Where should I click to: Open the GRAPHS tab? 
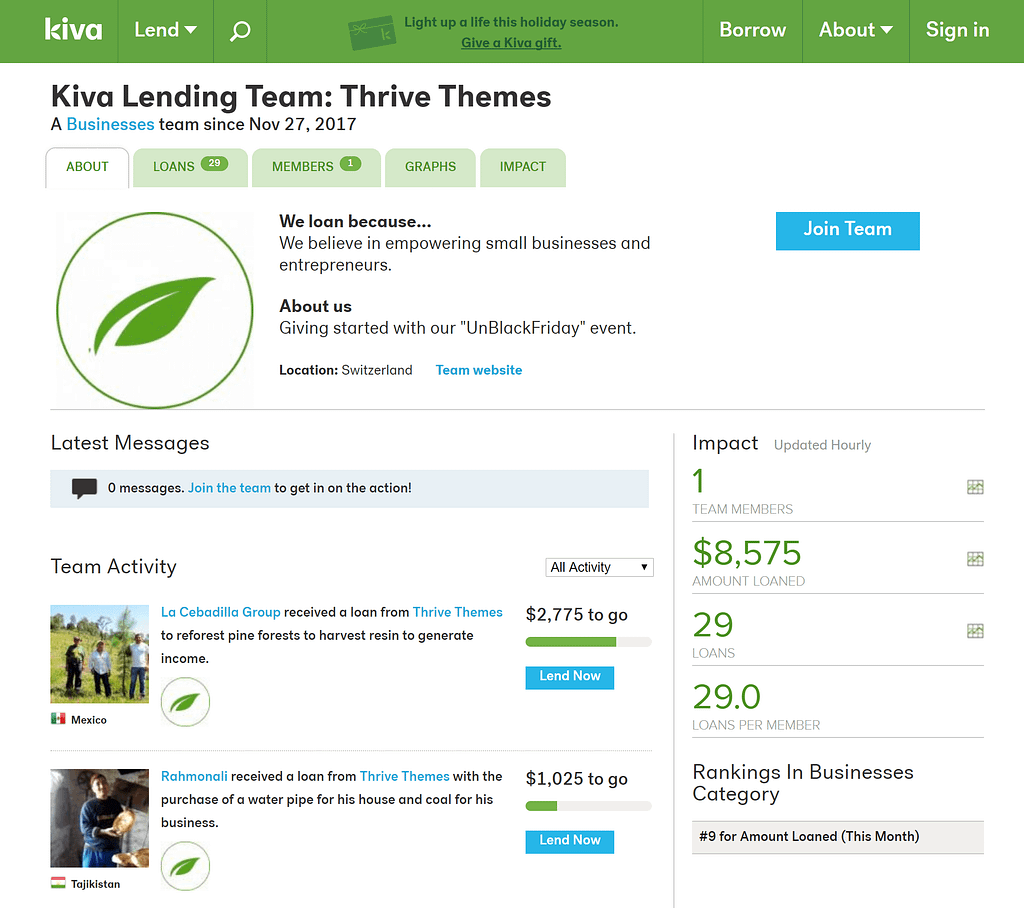click(x=430, y=167)
